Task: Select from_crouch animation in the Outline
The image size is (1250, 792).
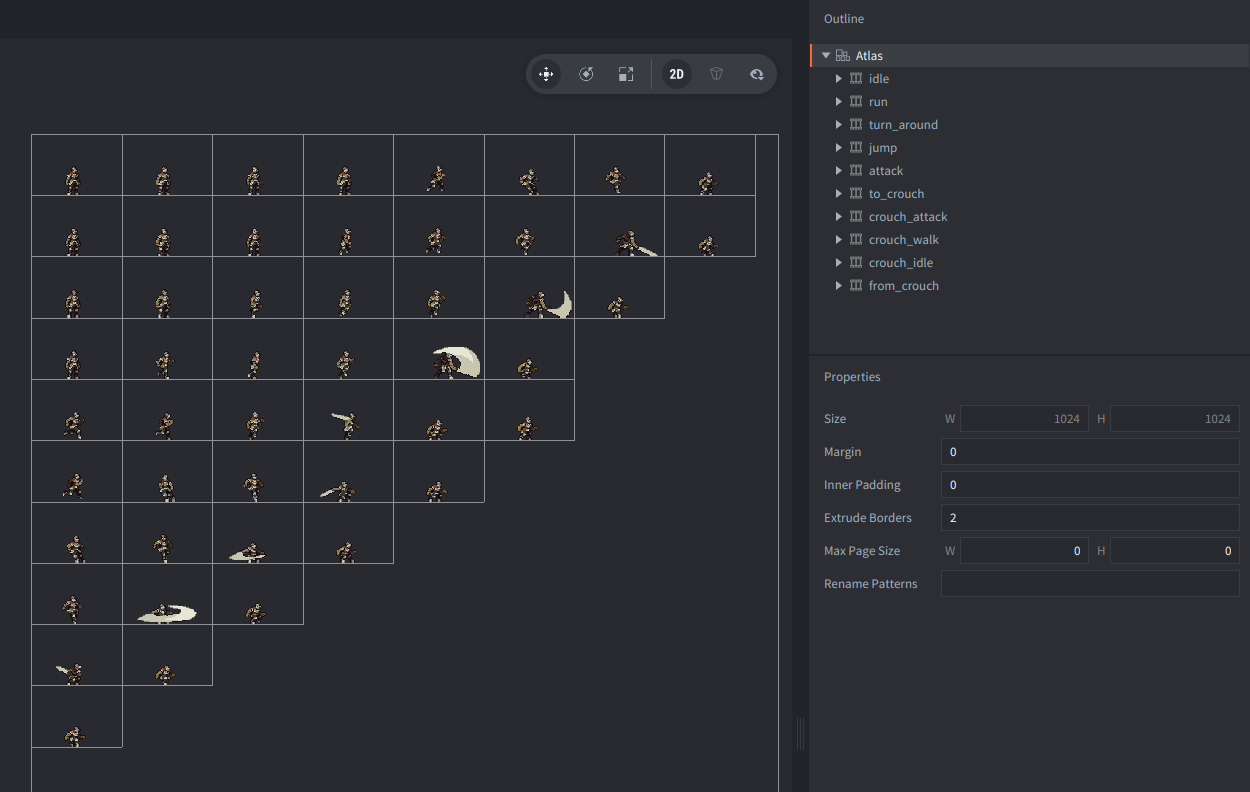Action: click(903, 286)
